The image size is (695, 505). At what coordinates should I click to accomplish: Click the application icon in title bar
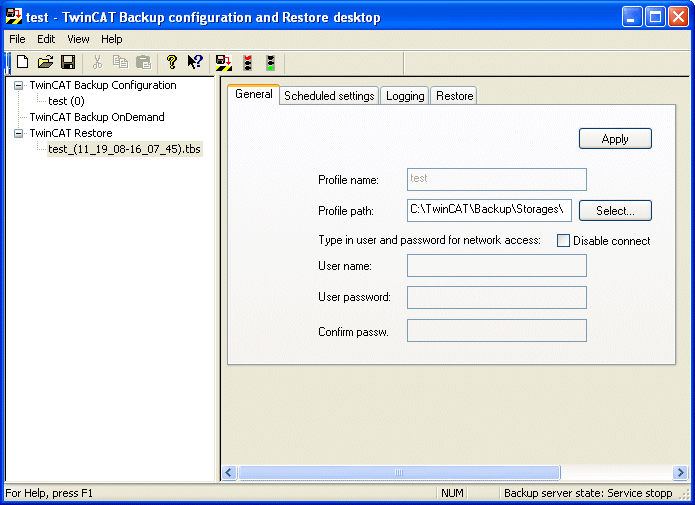(x=14, y=16)
